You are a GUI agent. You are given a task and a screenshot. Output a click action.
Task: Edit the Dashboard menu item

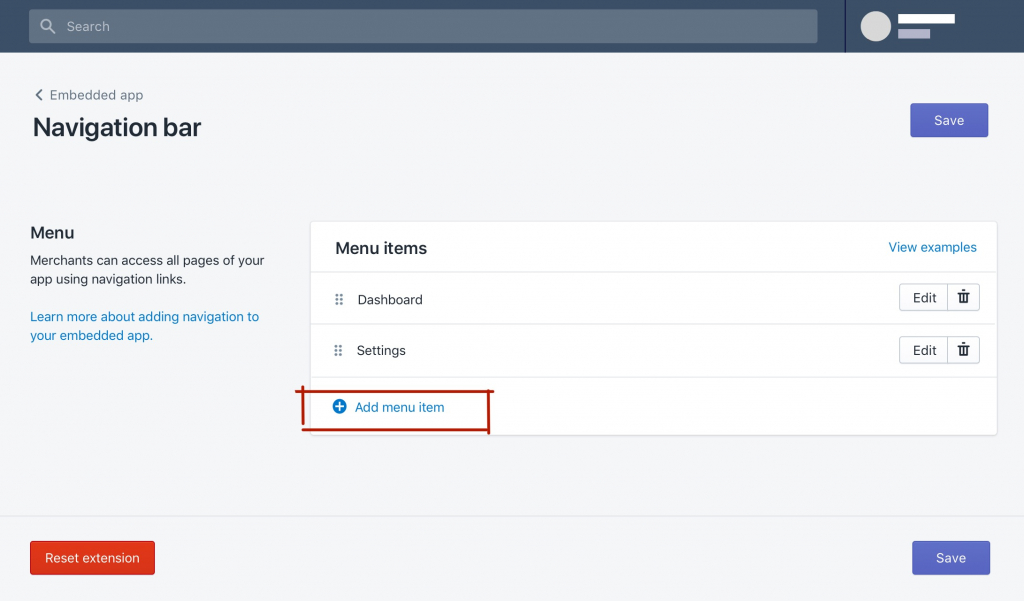923,297
